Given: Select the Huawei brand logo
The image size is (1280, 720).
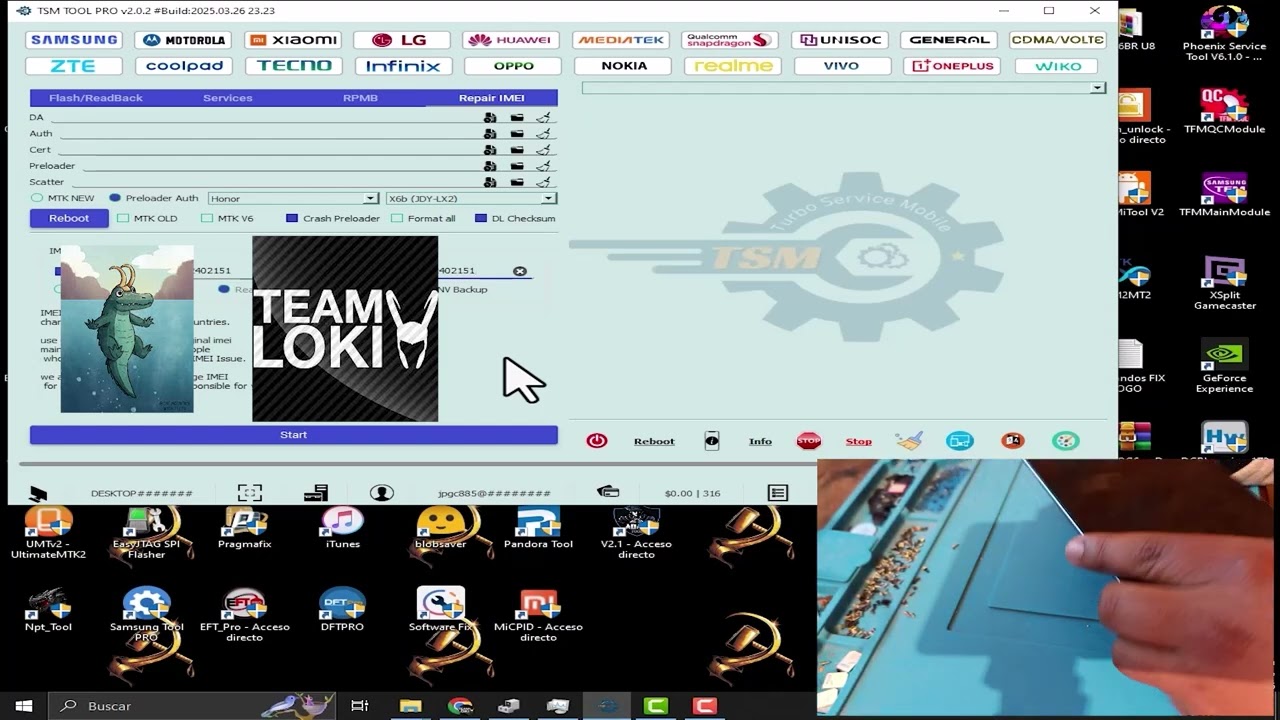Looking at the screenshot, I should click(511, 40).
